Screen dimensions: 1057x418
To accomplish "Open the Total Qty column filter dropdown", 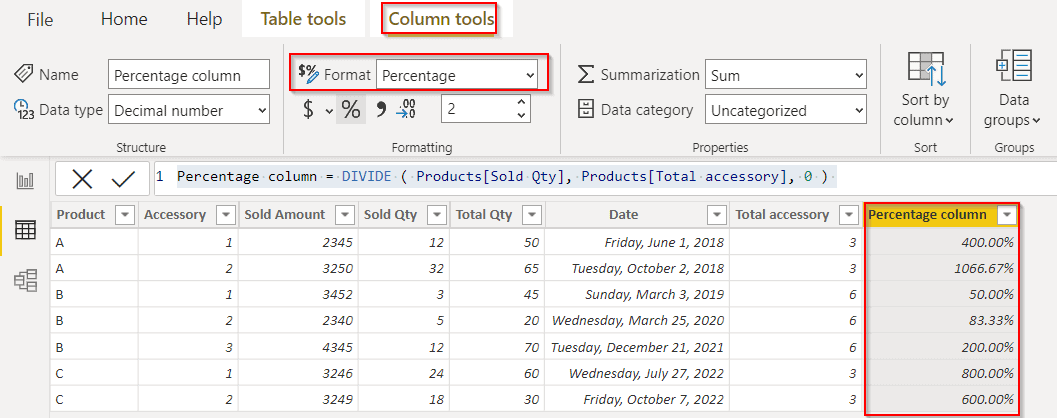I will (x=533, y=215).
